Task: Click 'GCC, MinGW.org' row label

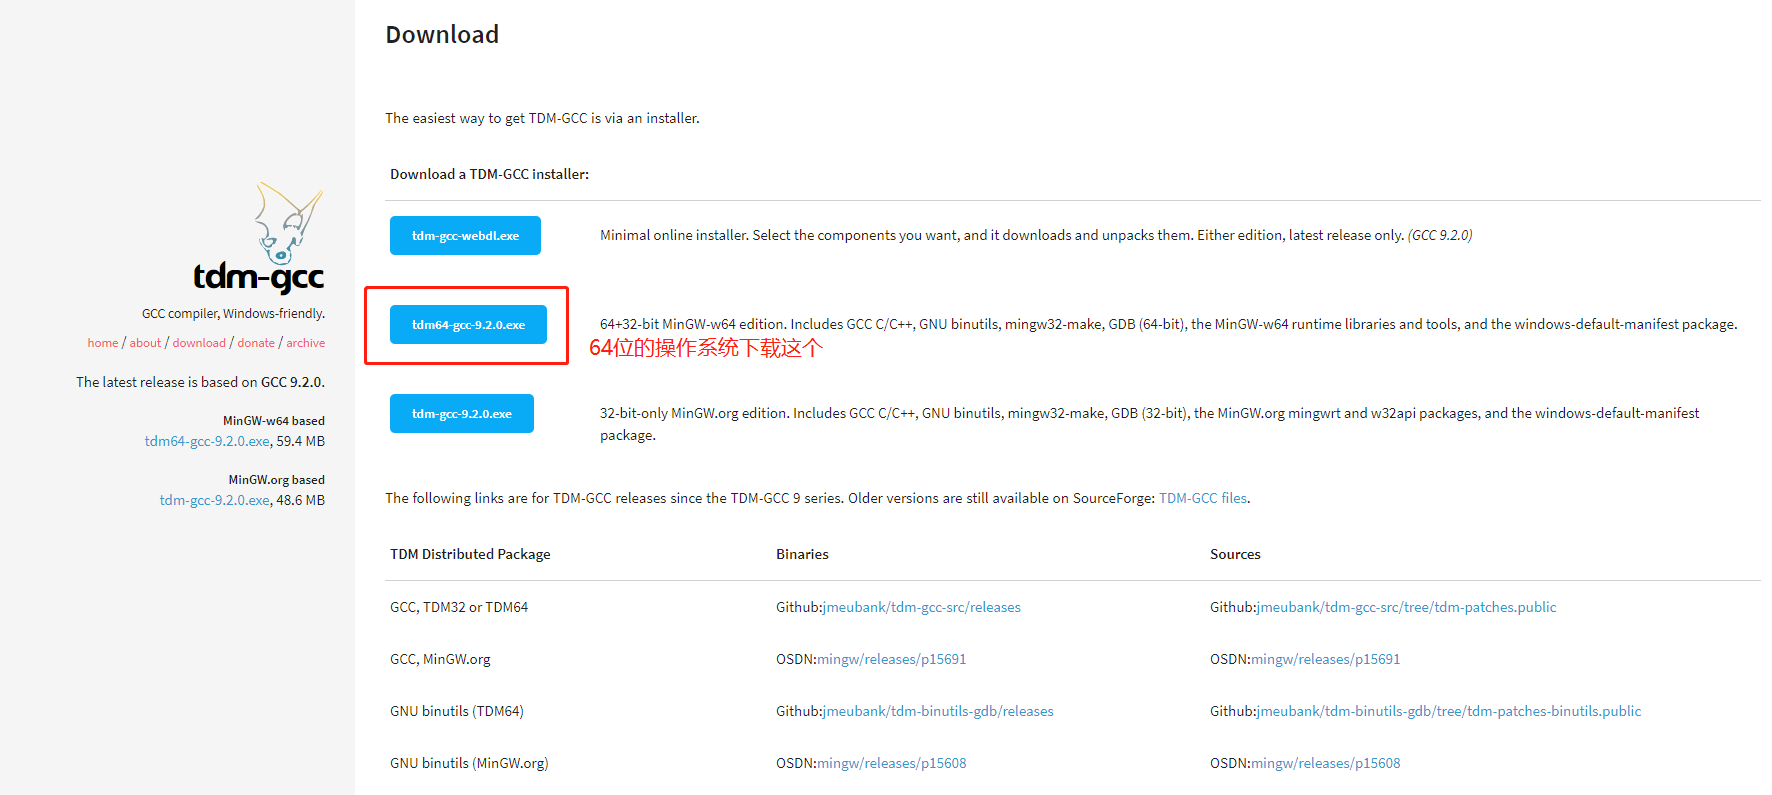Action: [x=440, y=659]
